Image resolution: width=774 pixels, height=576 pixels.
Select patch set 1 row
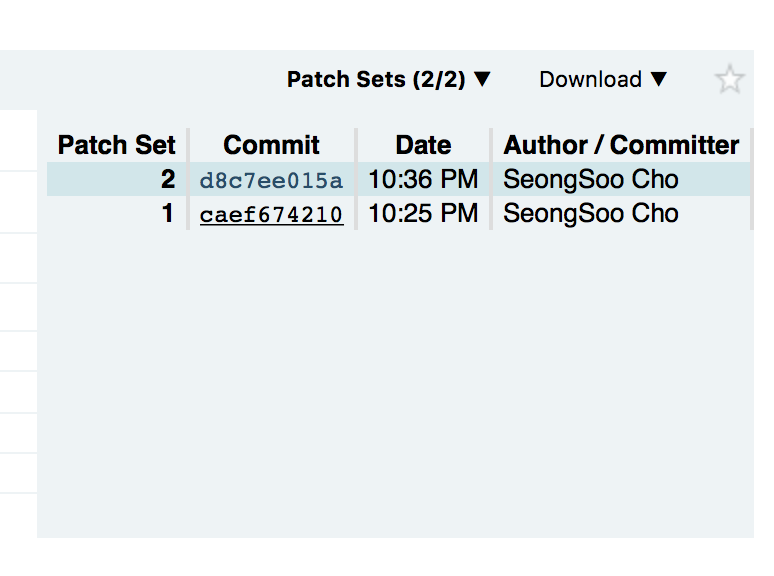[400, 214]
